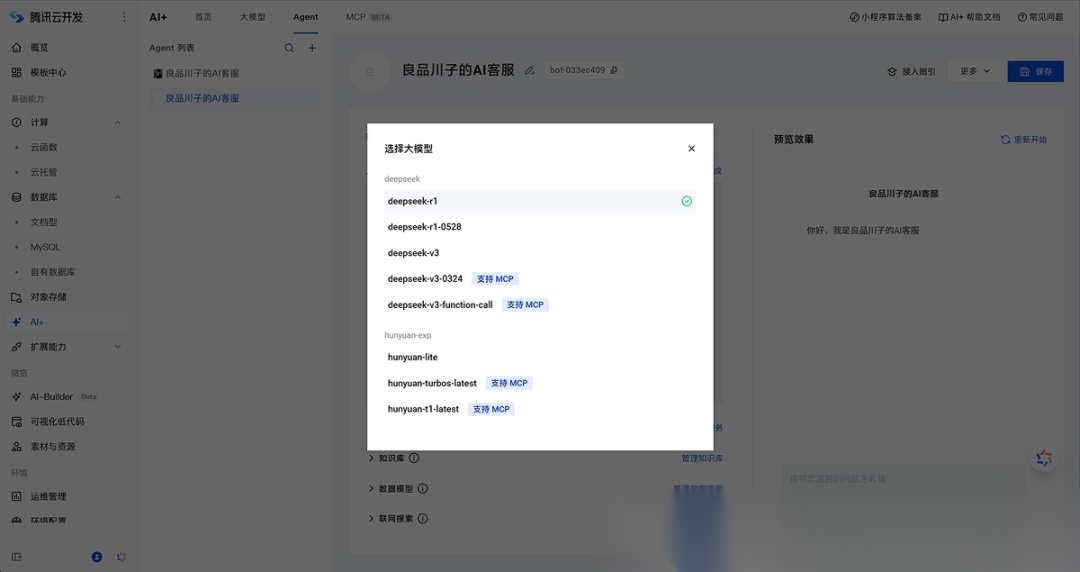Click the agent avatar circle
Viewport: 1080px width, 572px height.
click(x=370, y=71)
